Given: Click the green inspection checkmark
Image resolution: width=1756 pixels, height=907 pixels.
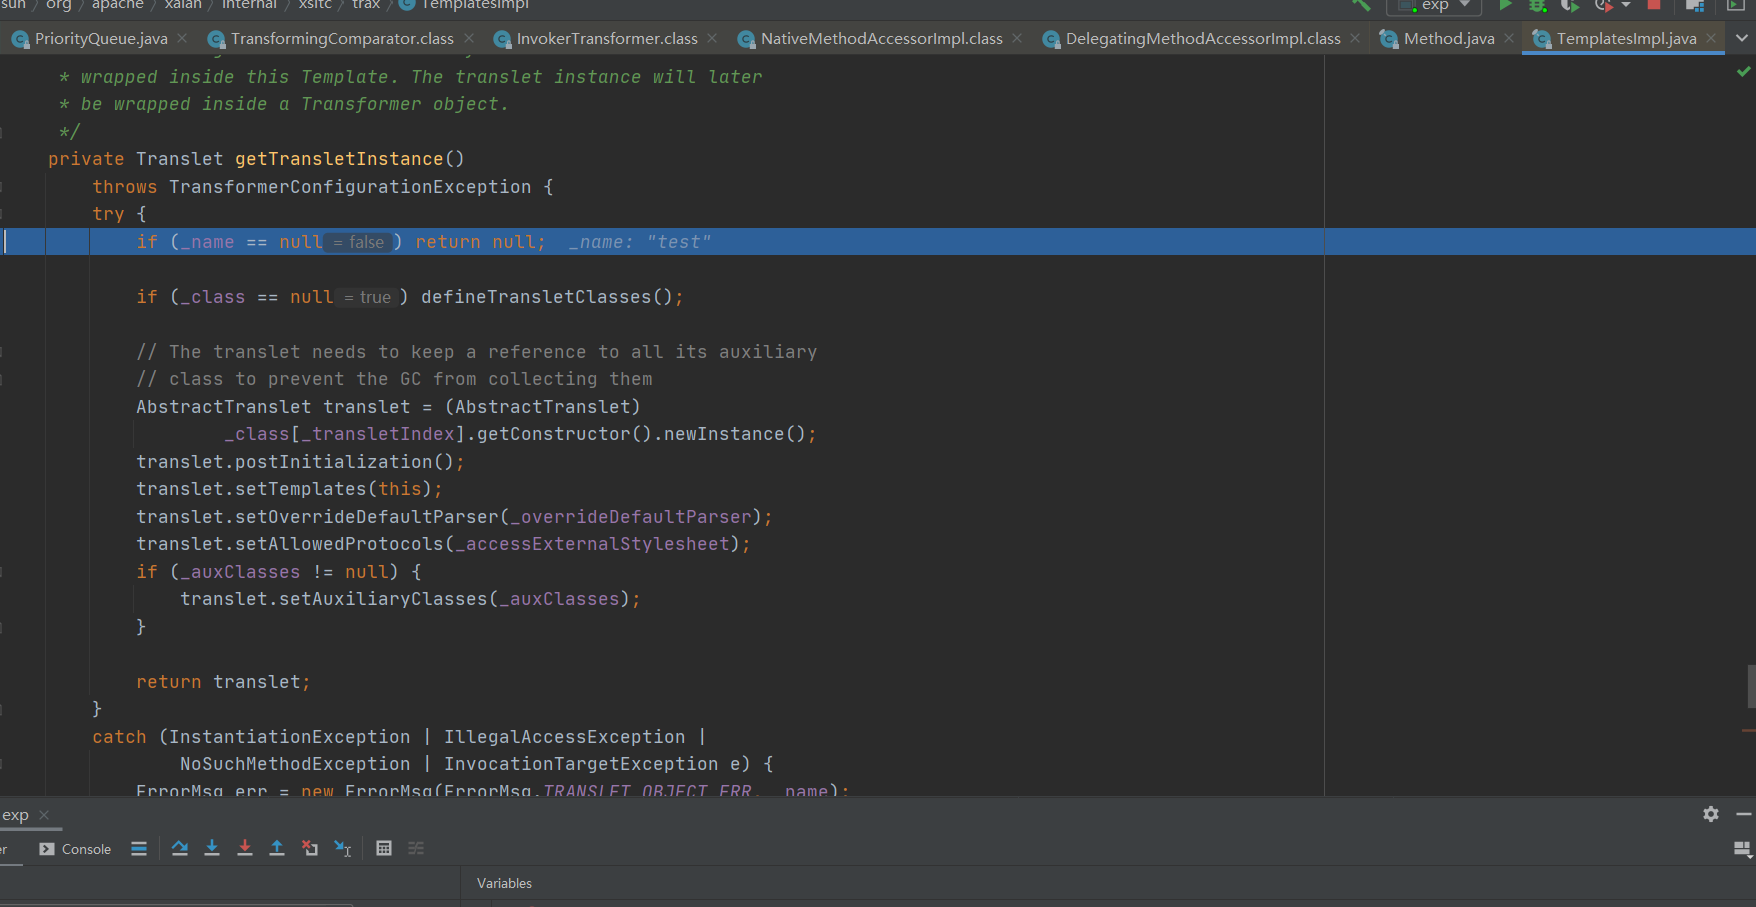Looking at the screenshot, I should [x=1744, y=72].
